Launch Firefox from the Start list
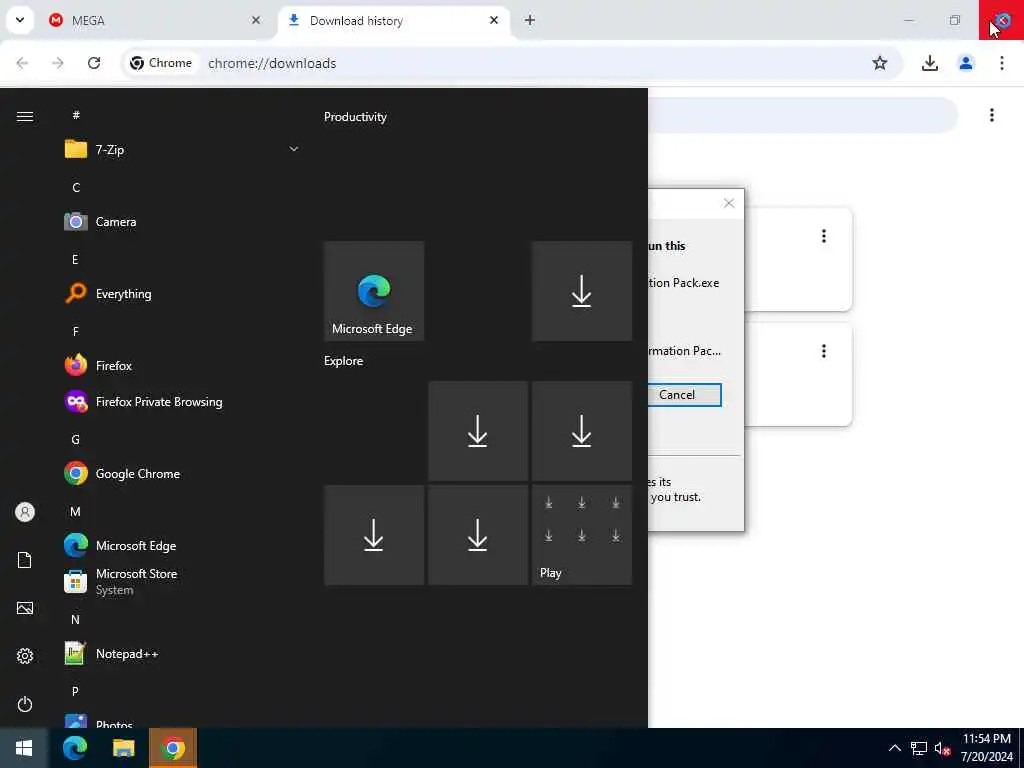Viewport: 1024px width, 768px height. click(182, 366)
